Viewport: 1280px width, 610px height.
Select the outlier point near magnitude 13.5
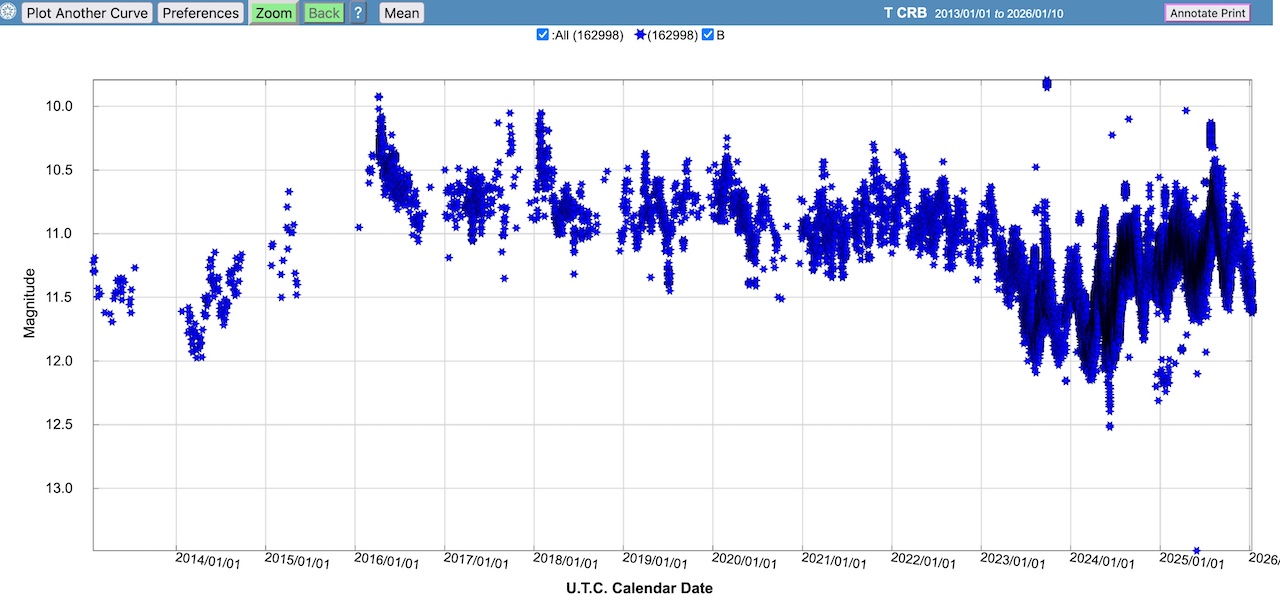pyautogui.click(x=1196, y=550)
